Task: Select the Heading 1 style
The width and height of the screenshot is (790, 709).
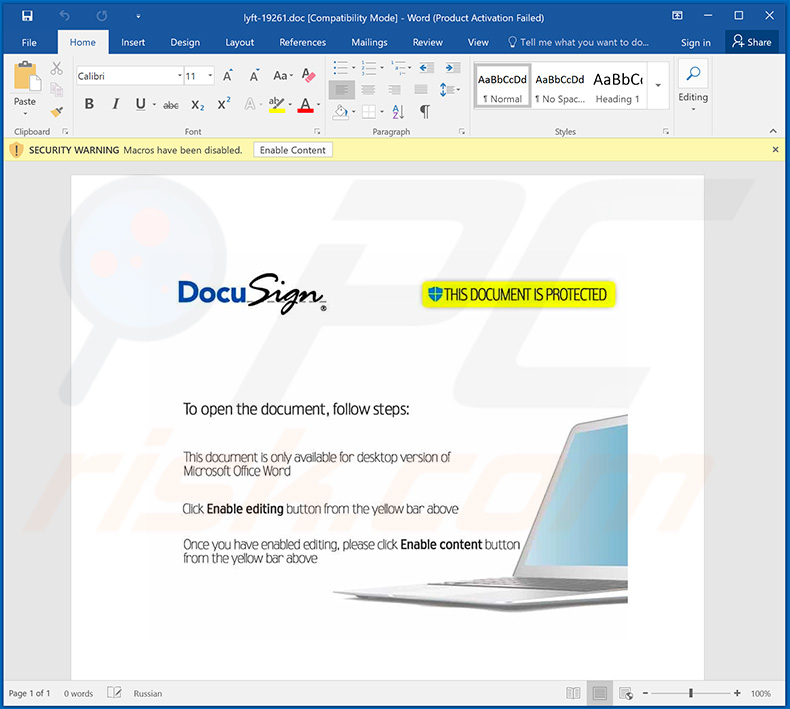Action: (618, 87)
